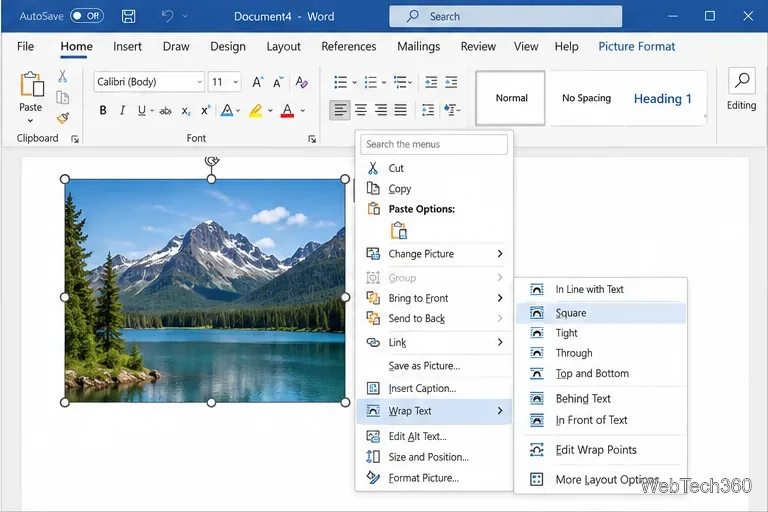Apply subscript formatting
Viewport: 768px width, 512px height.
click(x=186, y=111)
